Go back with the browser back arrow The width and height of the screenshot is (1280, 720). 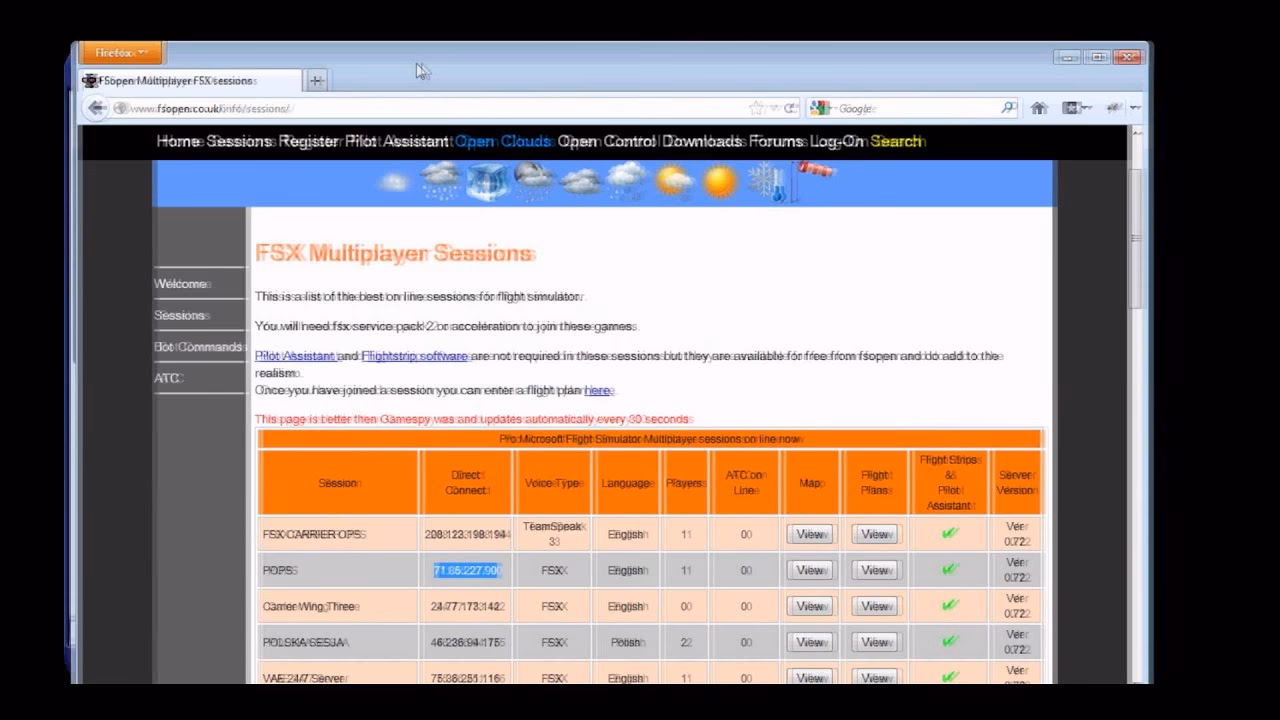pos(96,108)
